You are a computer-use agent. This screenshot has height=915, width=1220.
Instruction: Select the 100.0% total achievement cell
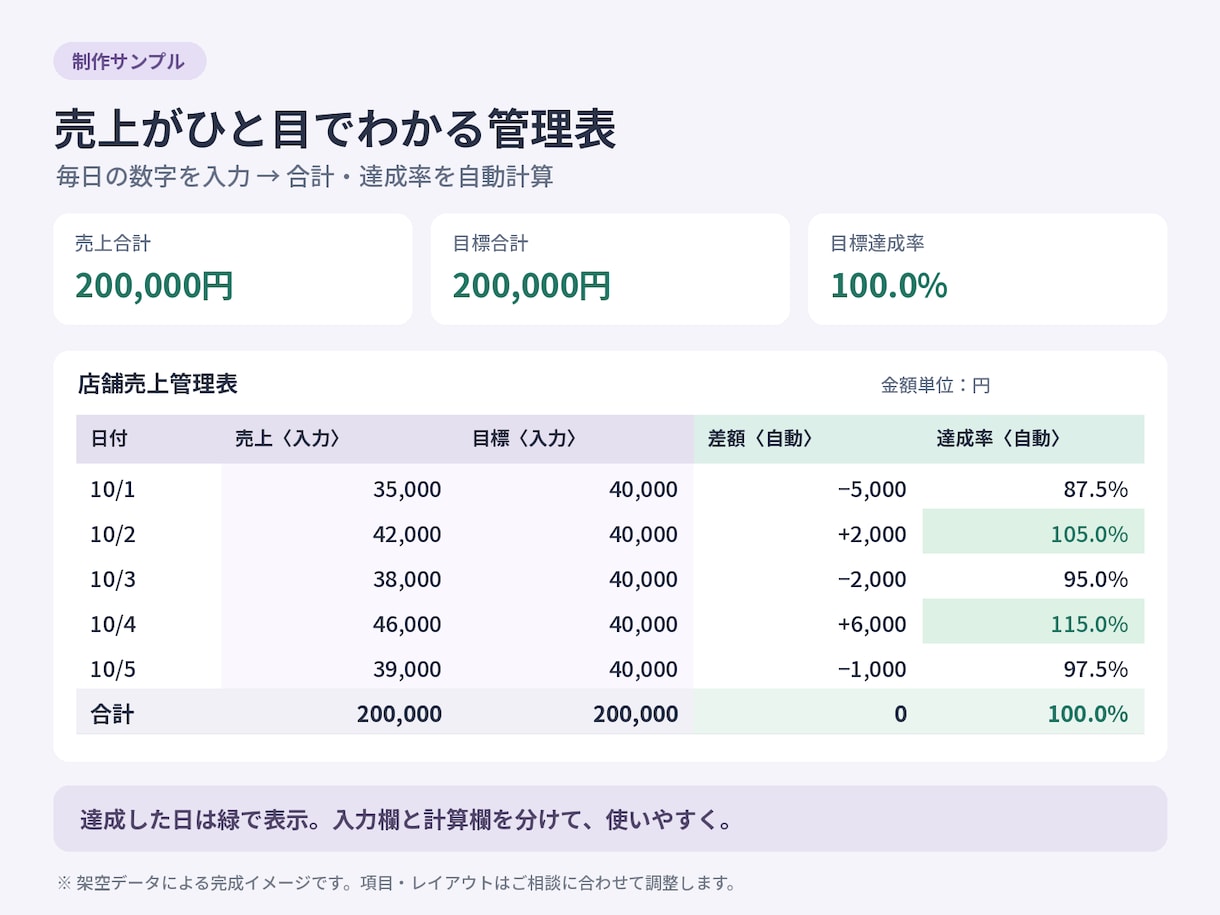[1033, 712]
